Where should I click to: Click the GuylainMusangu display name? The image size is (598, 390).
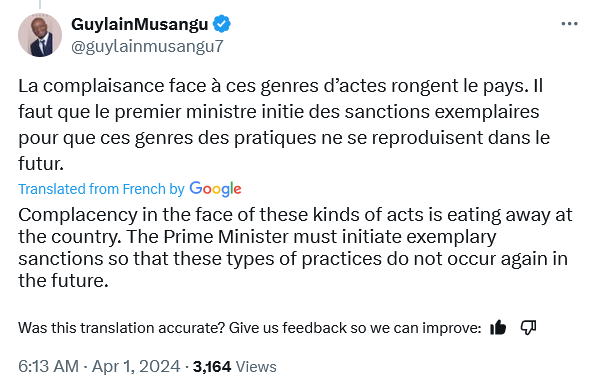pyautogui.click(x=140, y=24)
